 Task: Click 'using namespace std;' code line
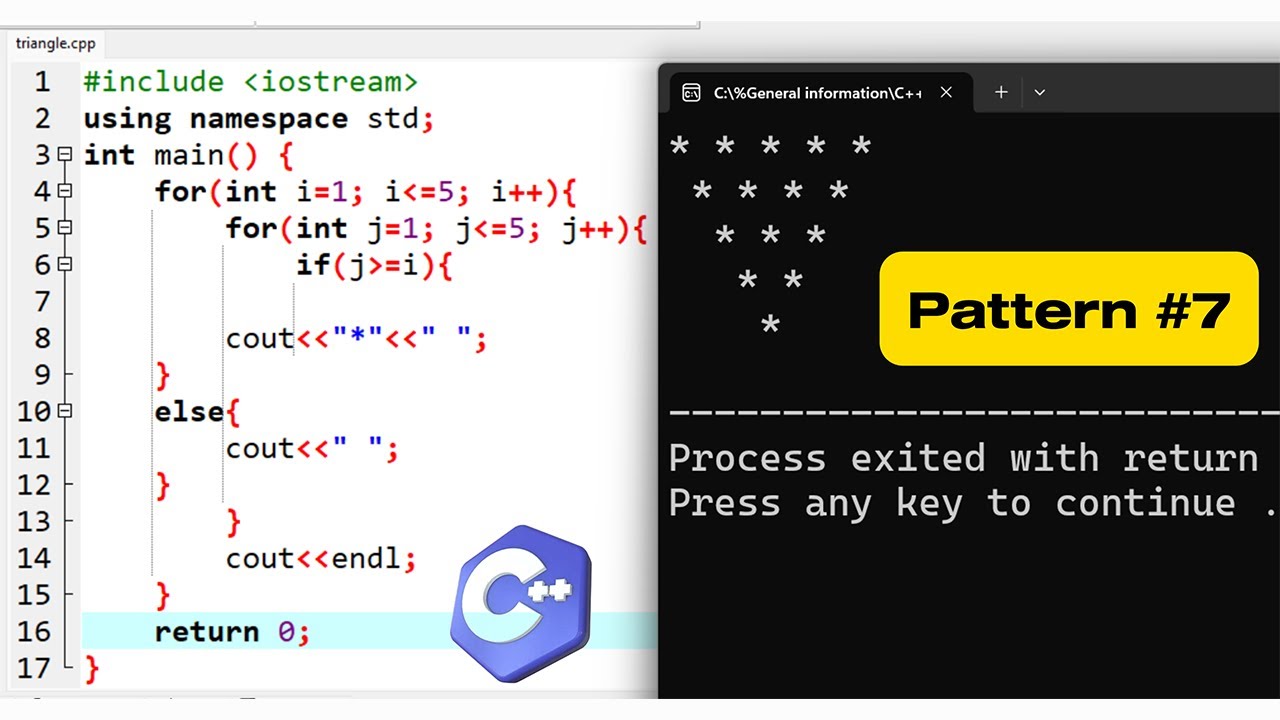pos(259,119)
